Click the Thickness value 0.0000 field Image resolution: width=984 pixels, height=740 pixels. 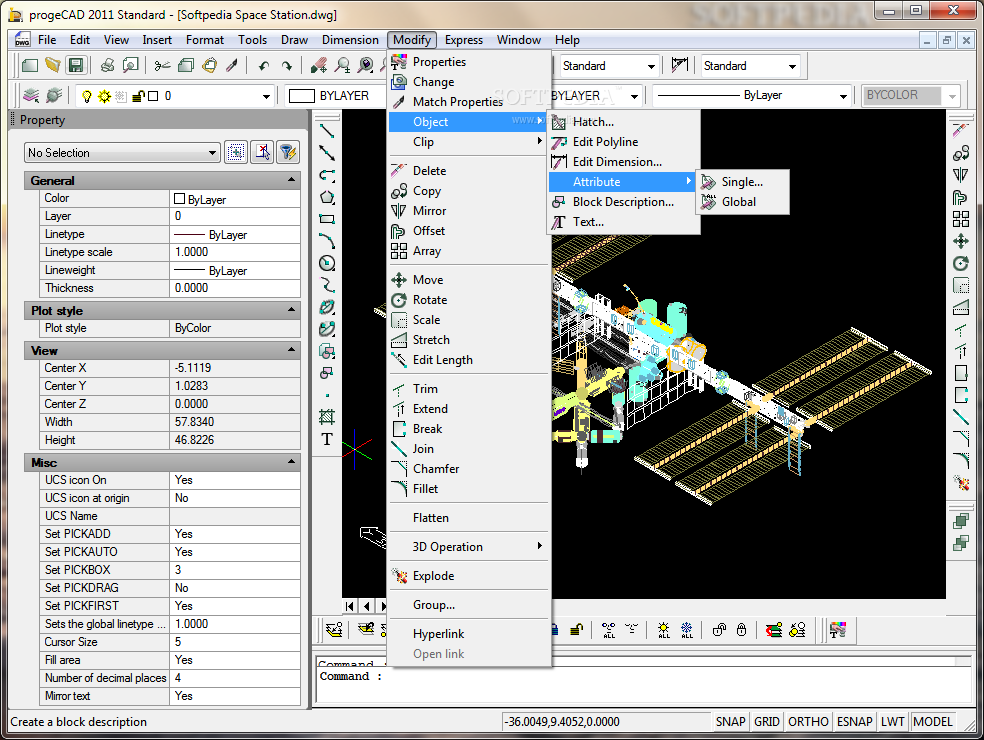click(x=235, y=288)
